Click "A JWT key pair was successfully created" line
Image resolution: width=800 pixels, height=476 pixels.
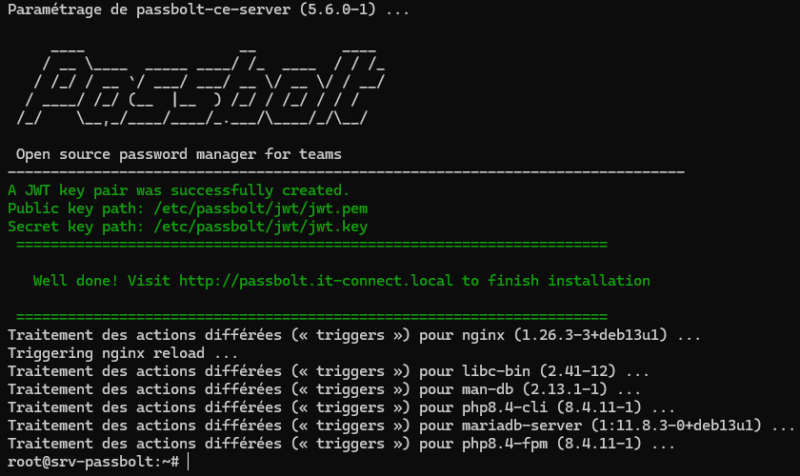[x=178, y=190]
